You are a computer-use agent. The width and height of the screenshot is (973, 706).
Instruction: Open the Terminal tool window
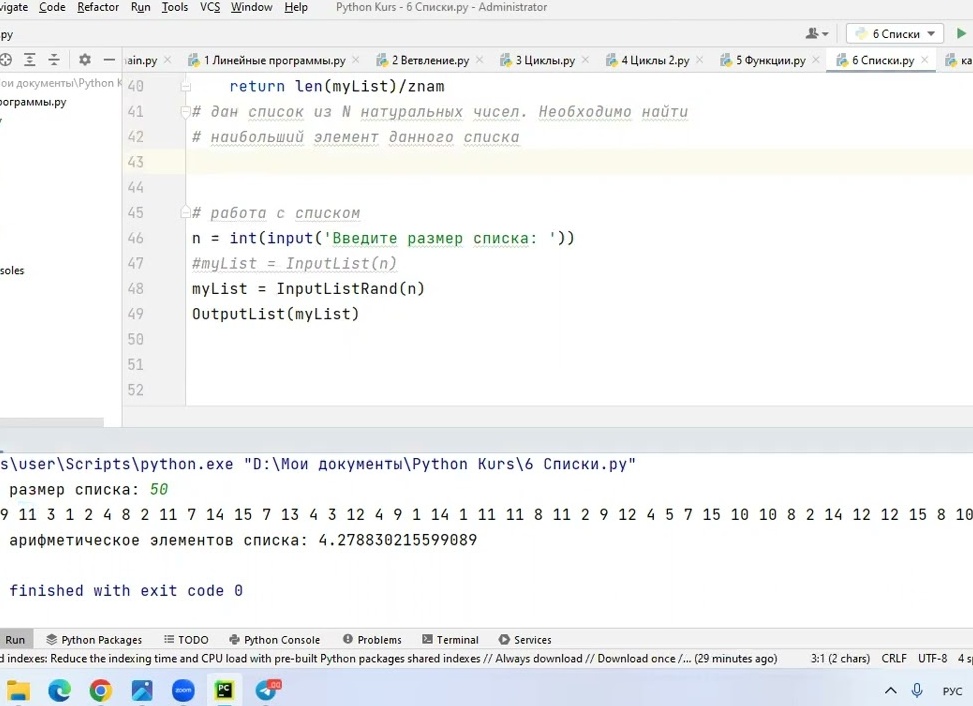451,640
